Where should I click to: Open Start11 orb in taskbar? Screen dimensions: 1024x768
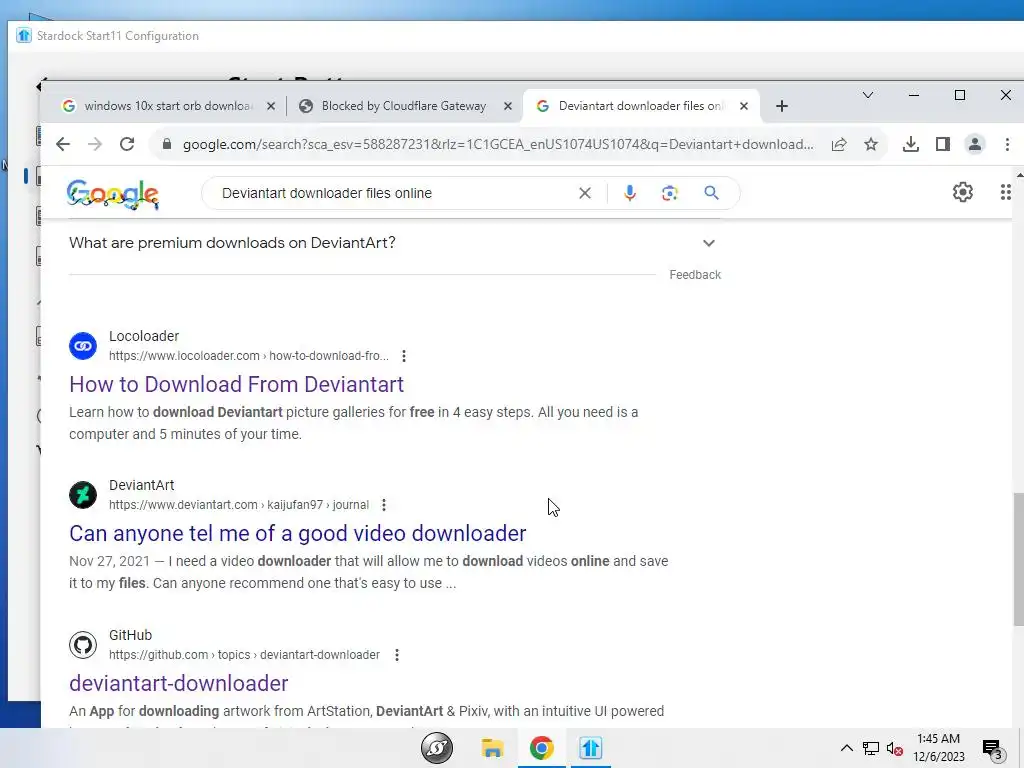tap(437, 748)
